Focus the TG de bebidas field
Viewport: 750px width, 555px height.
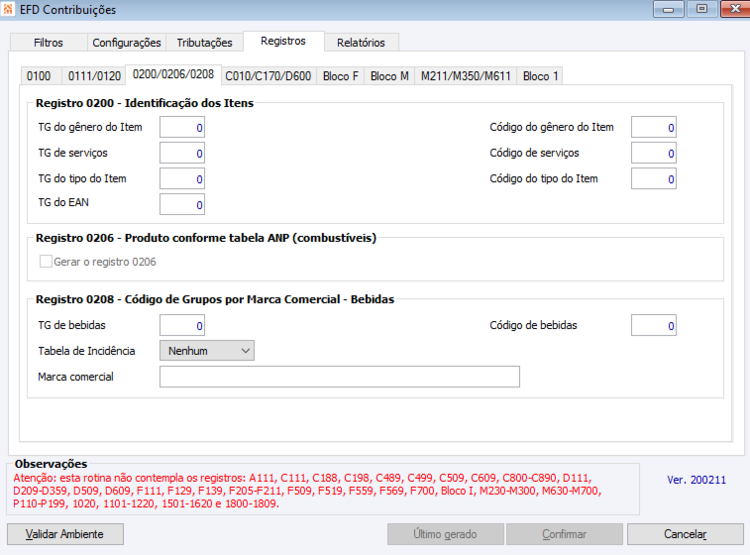(182, 325)
